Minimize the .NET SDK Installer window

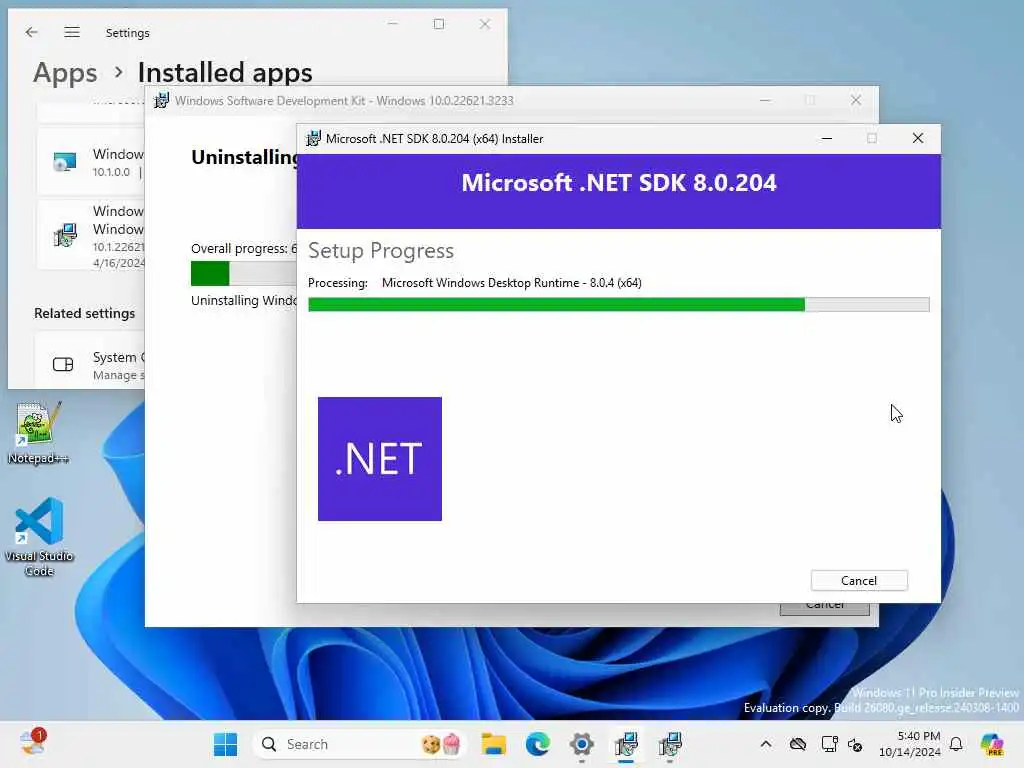click(x=827, y=138)
